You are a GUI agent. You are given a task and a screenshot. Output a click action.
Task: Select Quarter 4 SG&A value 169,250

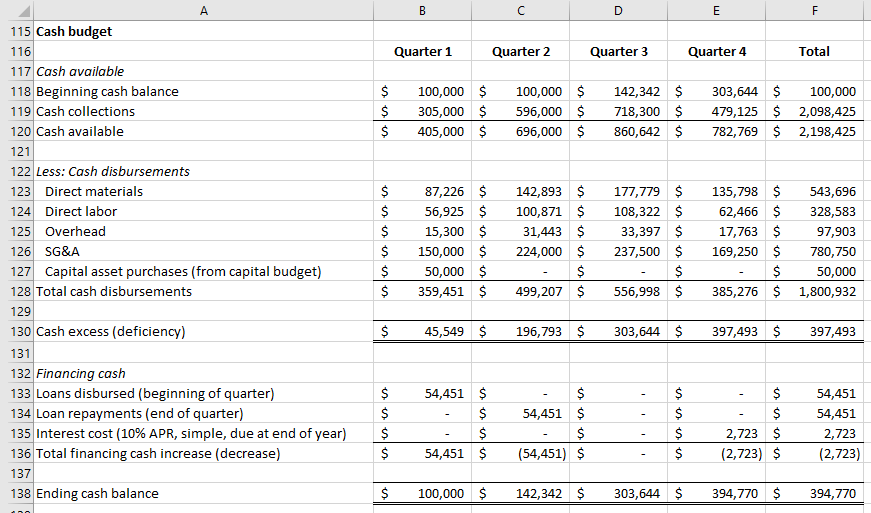point(717,251)
